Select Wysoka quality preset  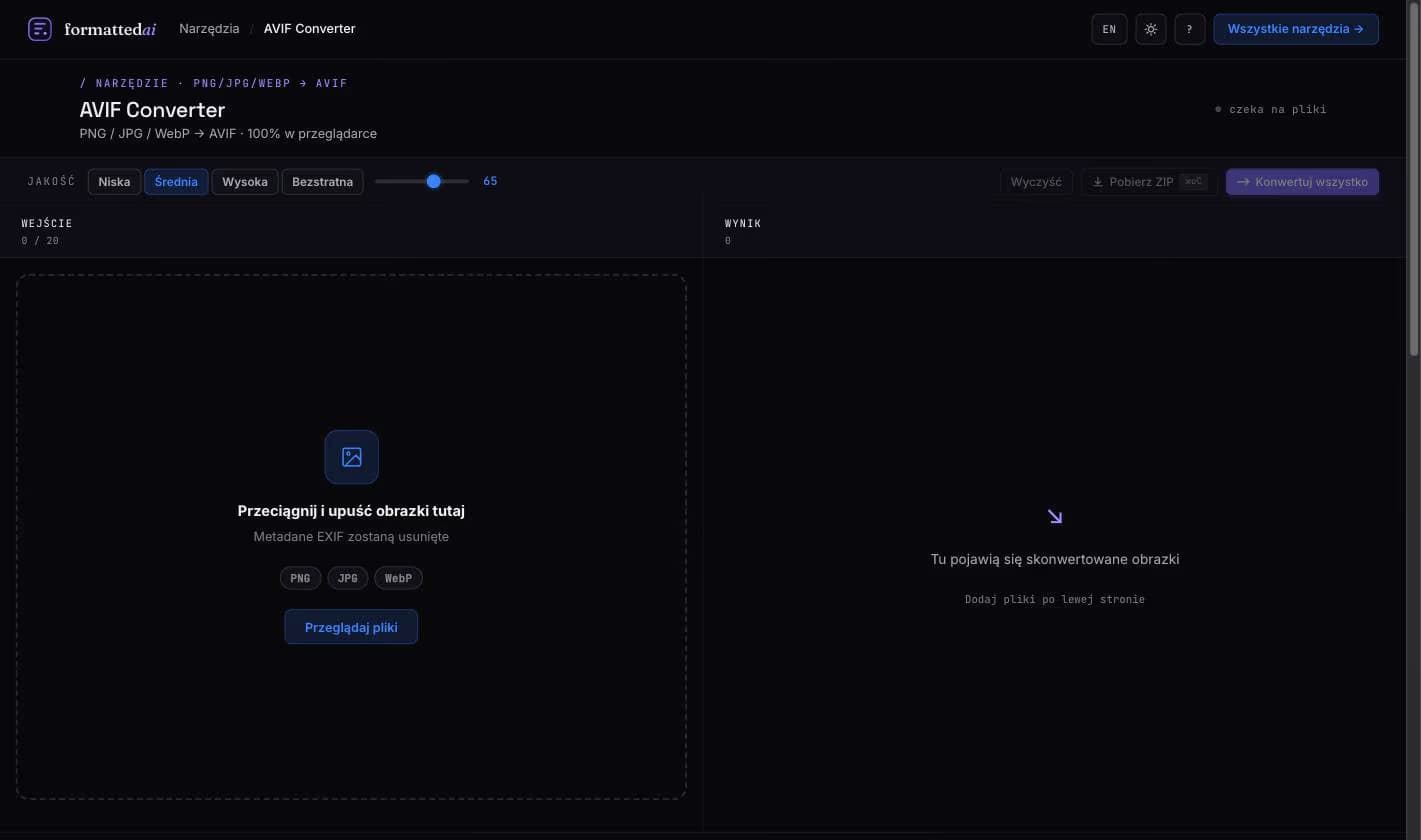245,182
